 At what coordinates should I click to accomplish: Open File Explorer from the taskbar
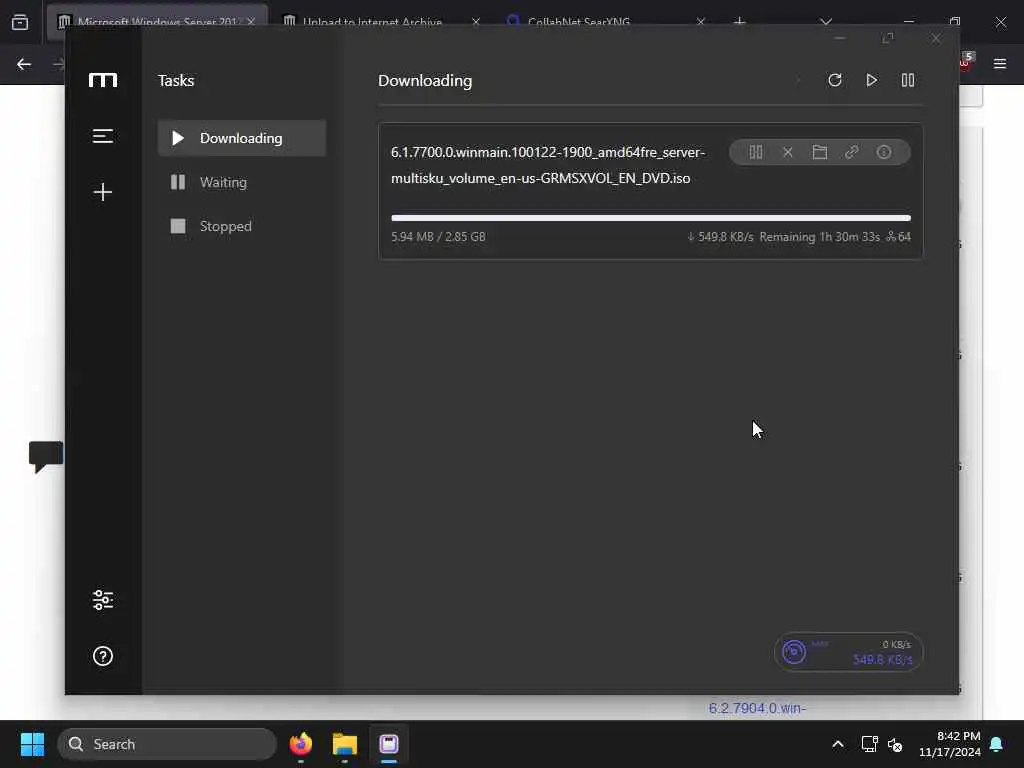(345, 744)
